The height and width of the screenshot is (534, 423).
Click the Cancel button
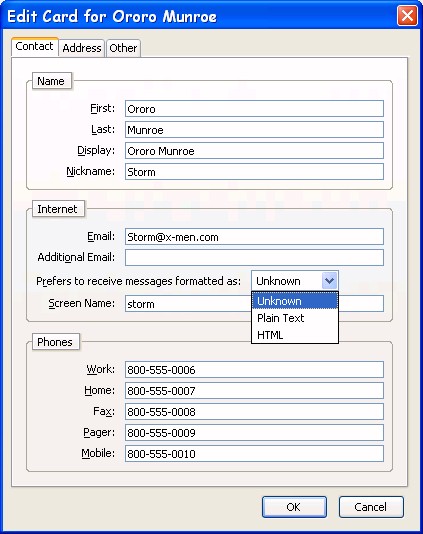tap(371, 507)
